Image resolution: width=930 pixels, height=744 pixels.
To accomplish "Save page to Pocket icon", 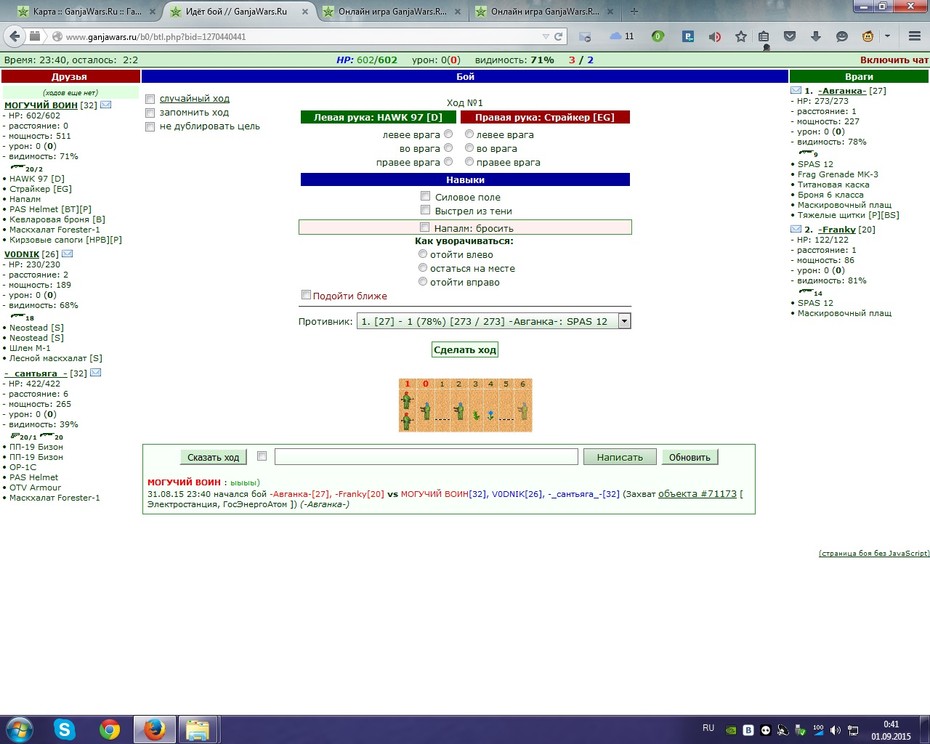I will (x=789, y=36).
